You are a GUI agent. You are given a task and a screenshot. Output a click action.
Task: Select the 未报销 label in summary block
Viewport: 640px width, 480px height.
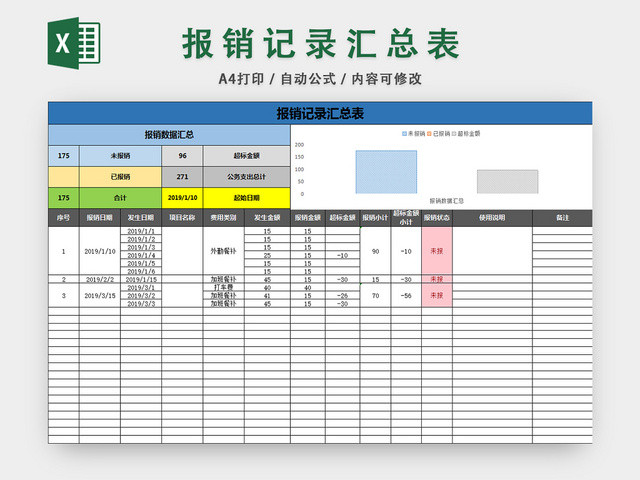click(x=120, y=156)
